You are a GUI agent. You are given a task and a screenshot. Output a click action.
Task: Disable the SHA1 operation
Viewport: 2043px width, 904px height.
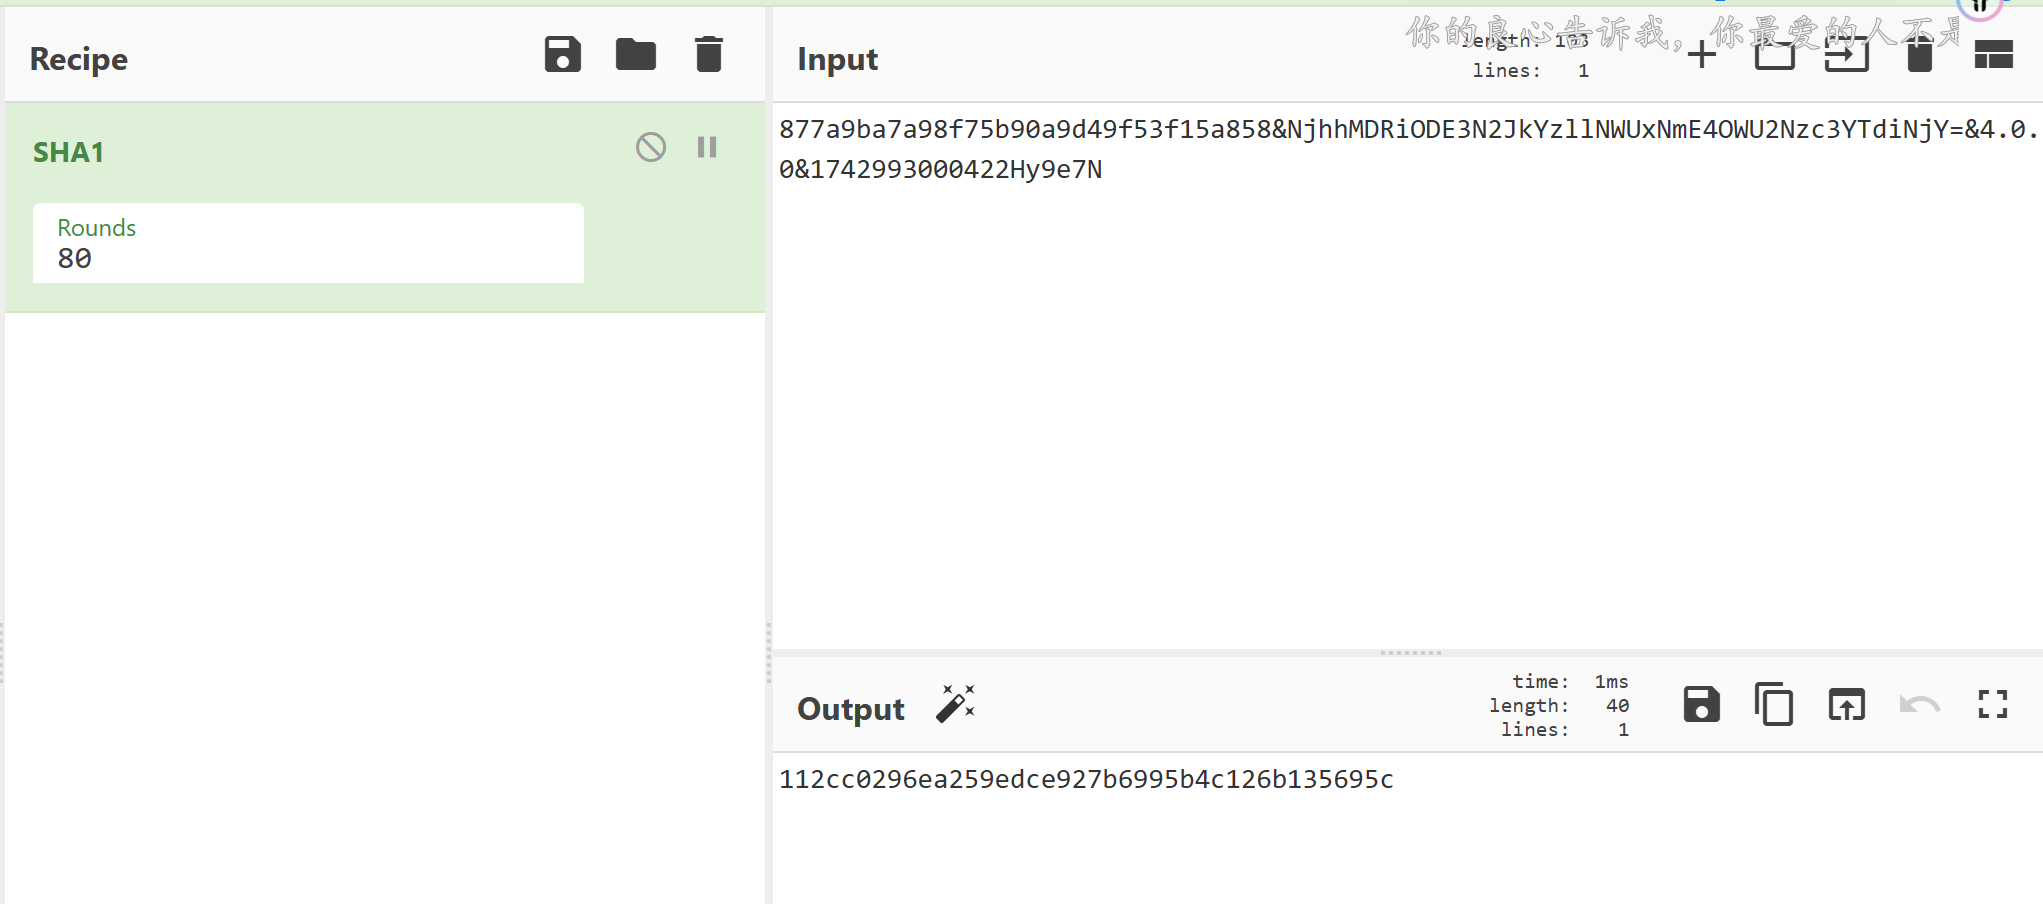[651, 148]
